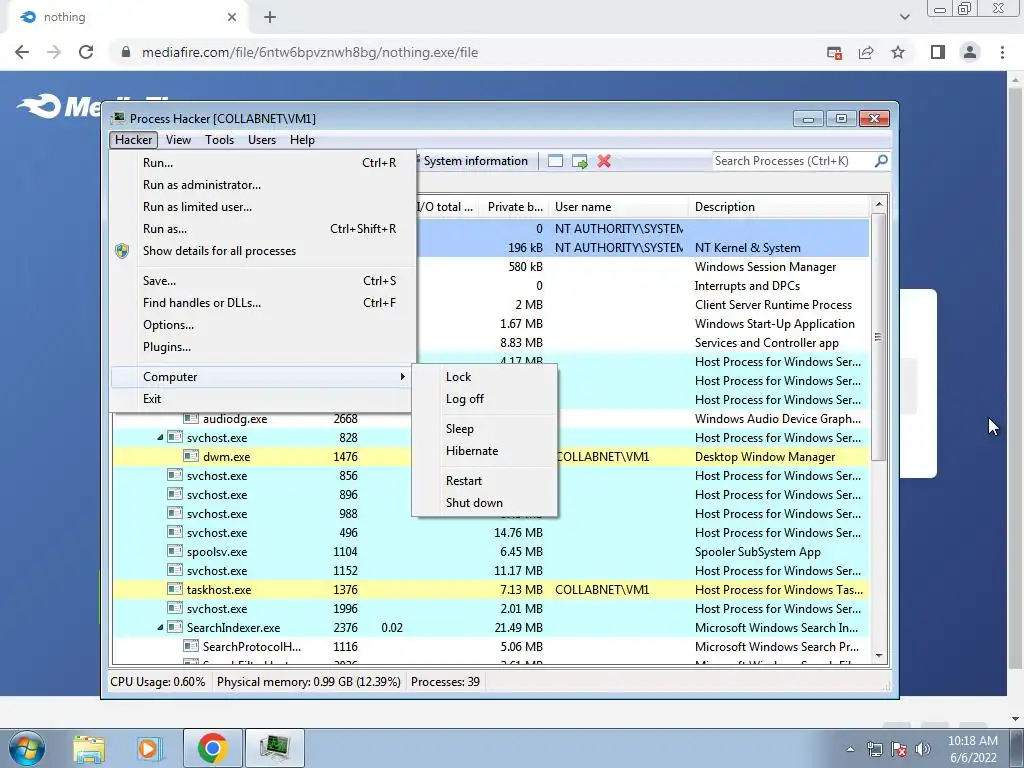
Task: Open Chrome profile icon
Action: pos(970,52)
